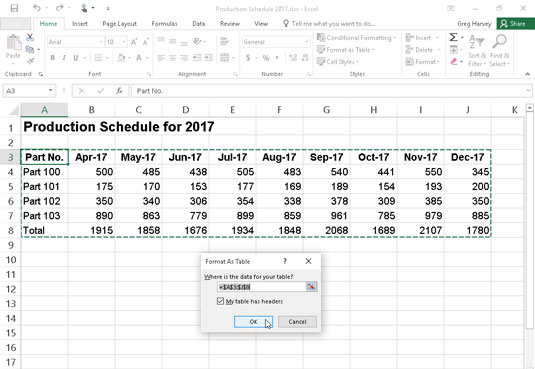
Task: Click the Wrap Text icon
Action: (224, 42)
